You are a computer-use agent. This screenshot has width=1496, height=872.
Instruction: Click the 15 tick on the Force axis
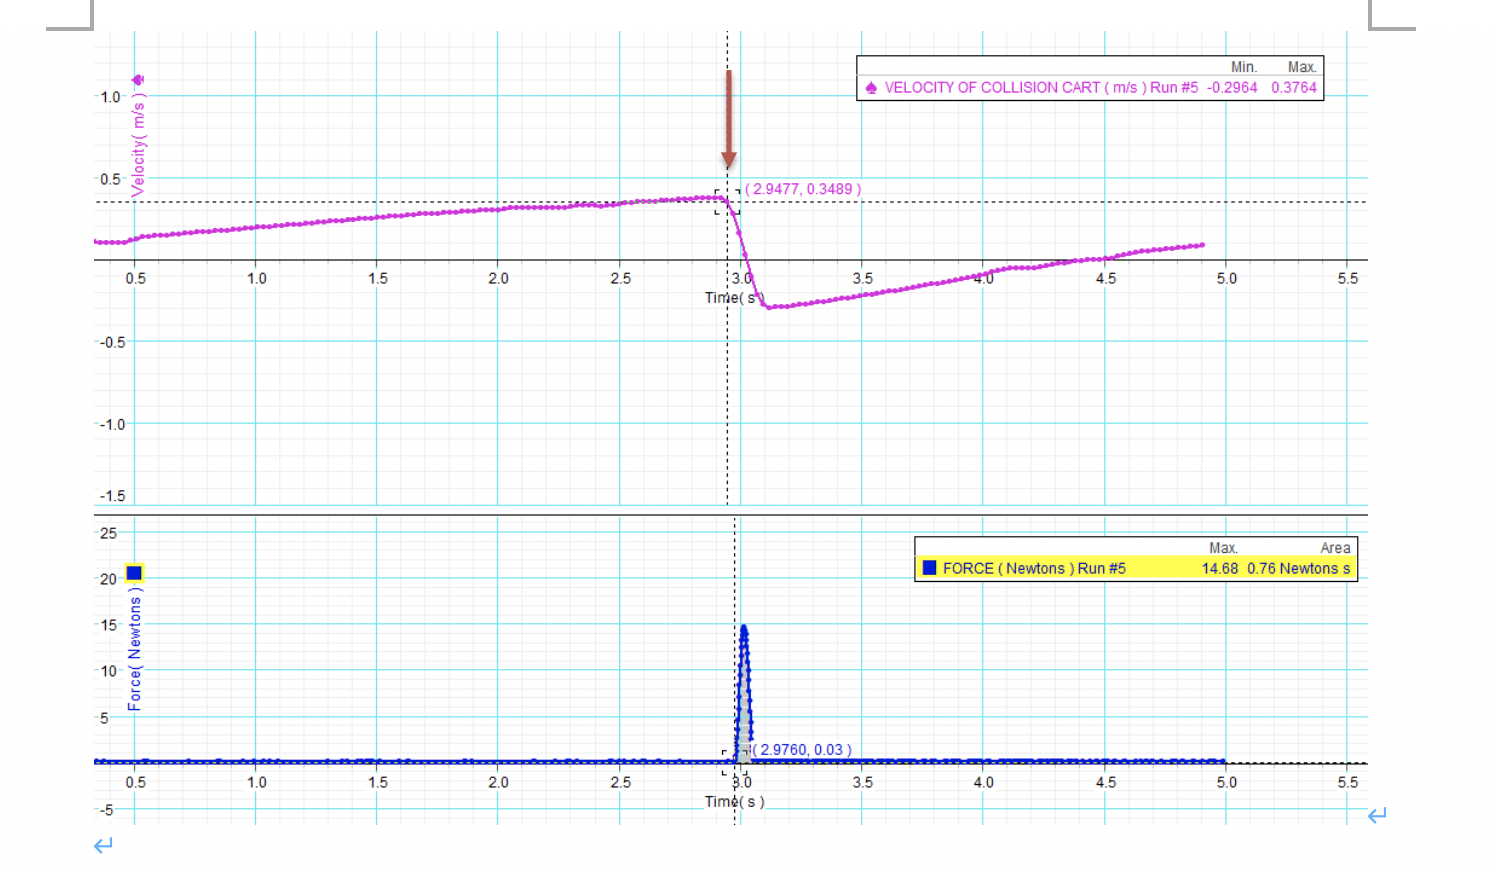click(108, 625)
